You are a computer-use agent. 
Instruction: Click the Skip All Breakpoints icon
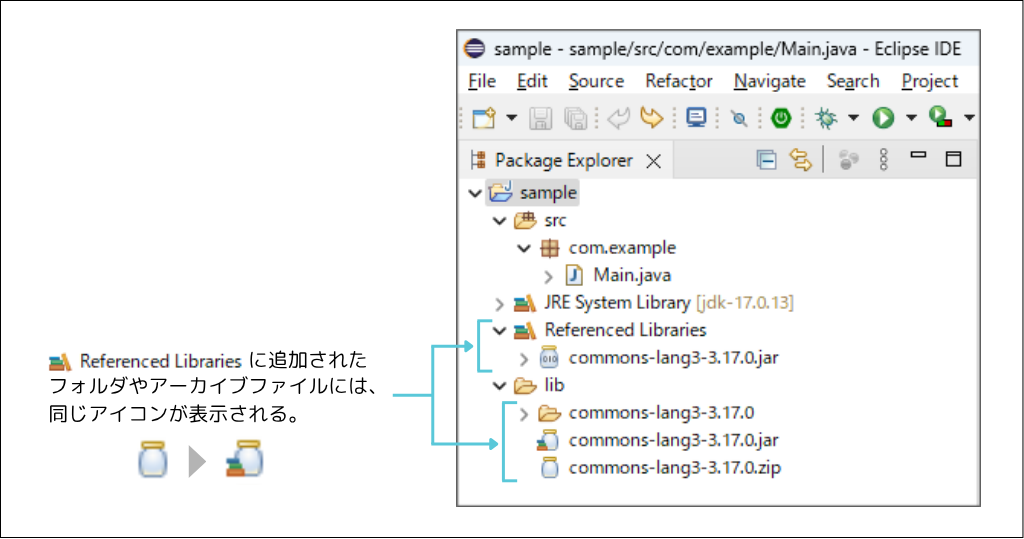[x=739, y=118]
